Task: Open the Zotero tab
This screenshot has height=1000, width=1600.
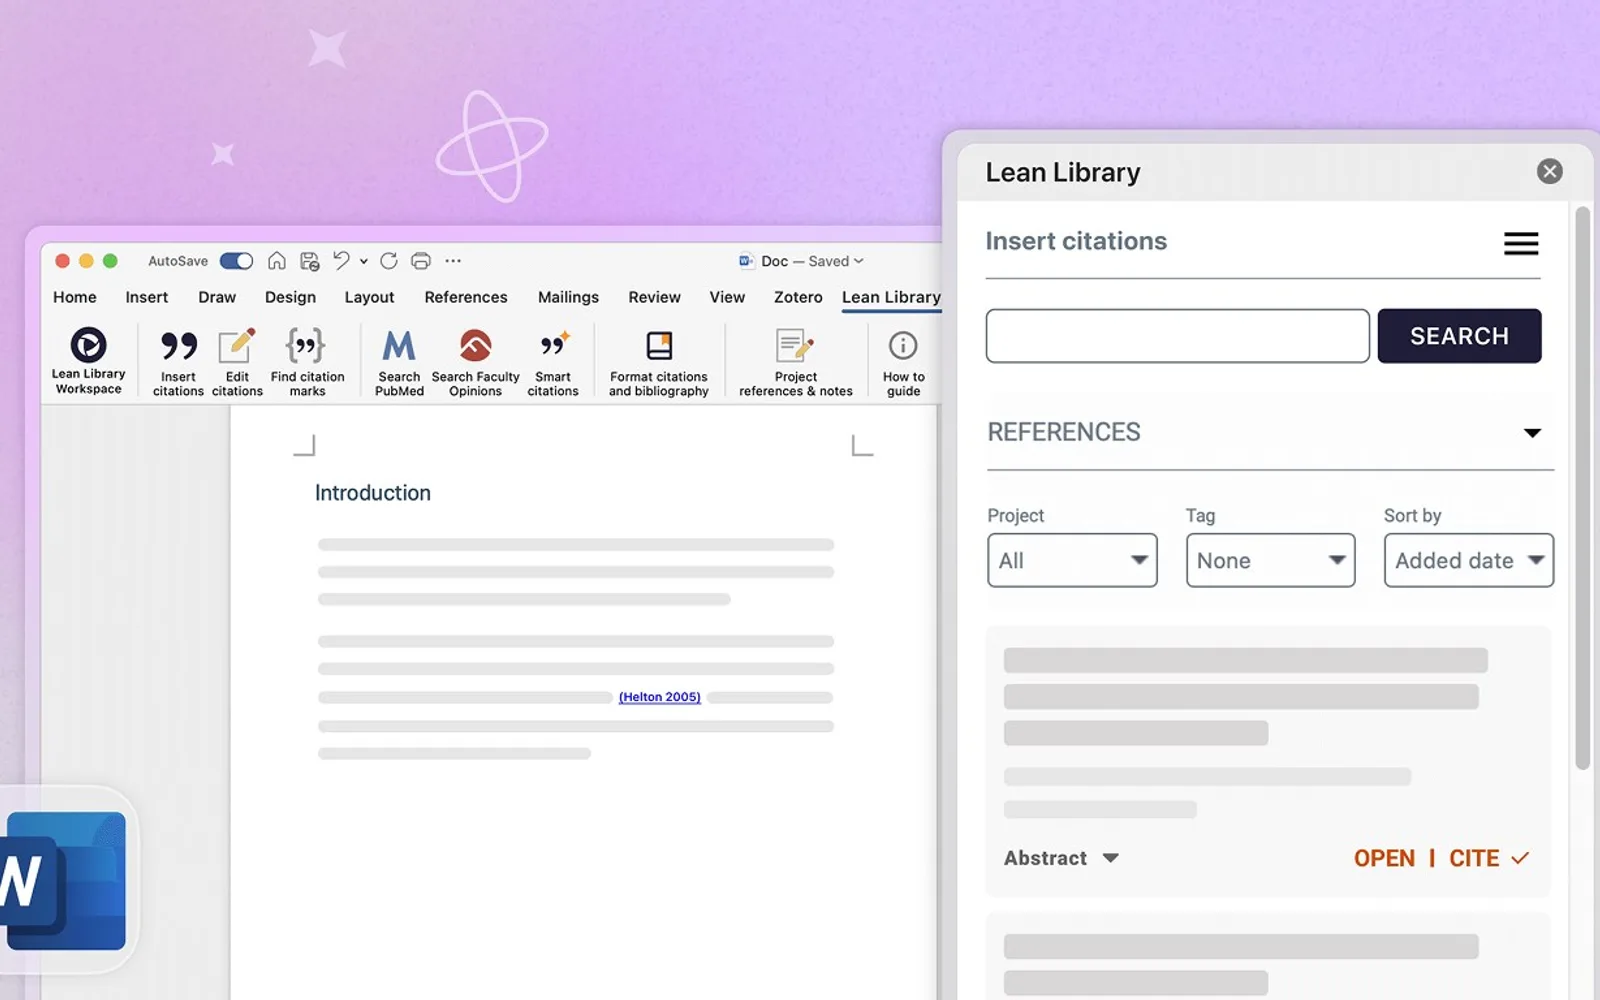Action: click(x=798, y=297)
